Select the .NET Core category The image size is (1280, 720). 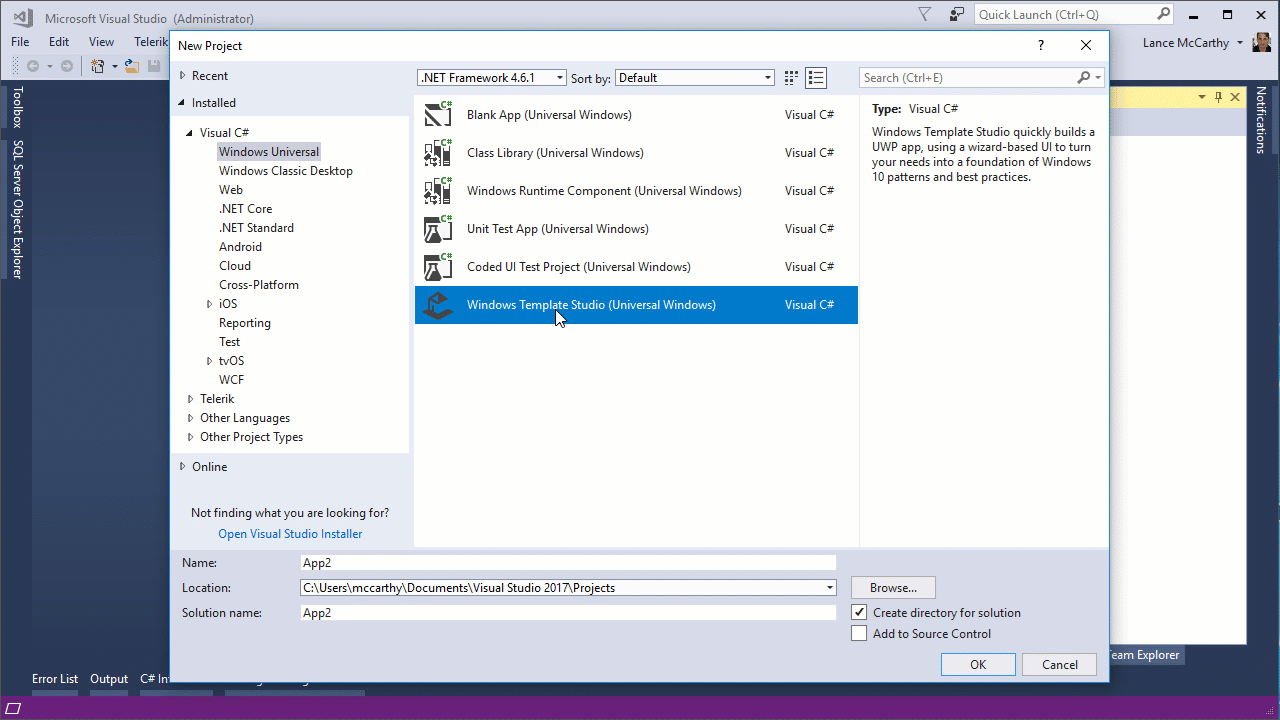coord(246,209)
